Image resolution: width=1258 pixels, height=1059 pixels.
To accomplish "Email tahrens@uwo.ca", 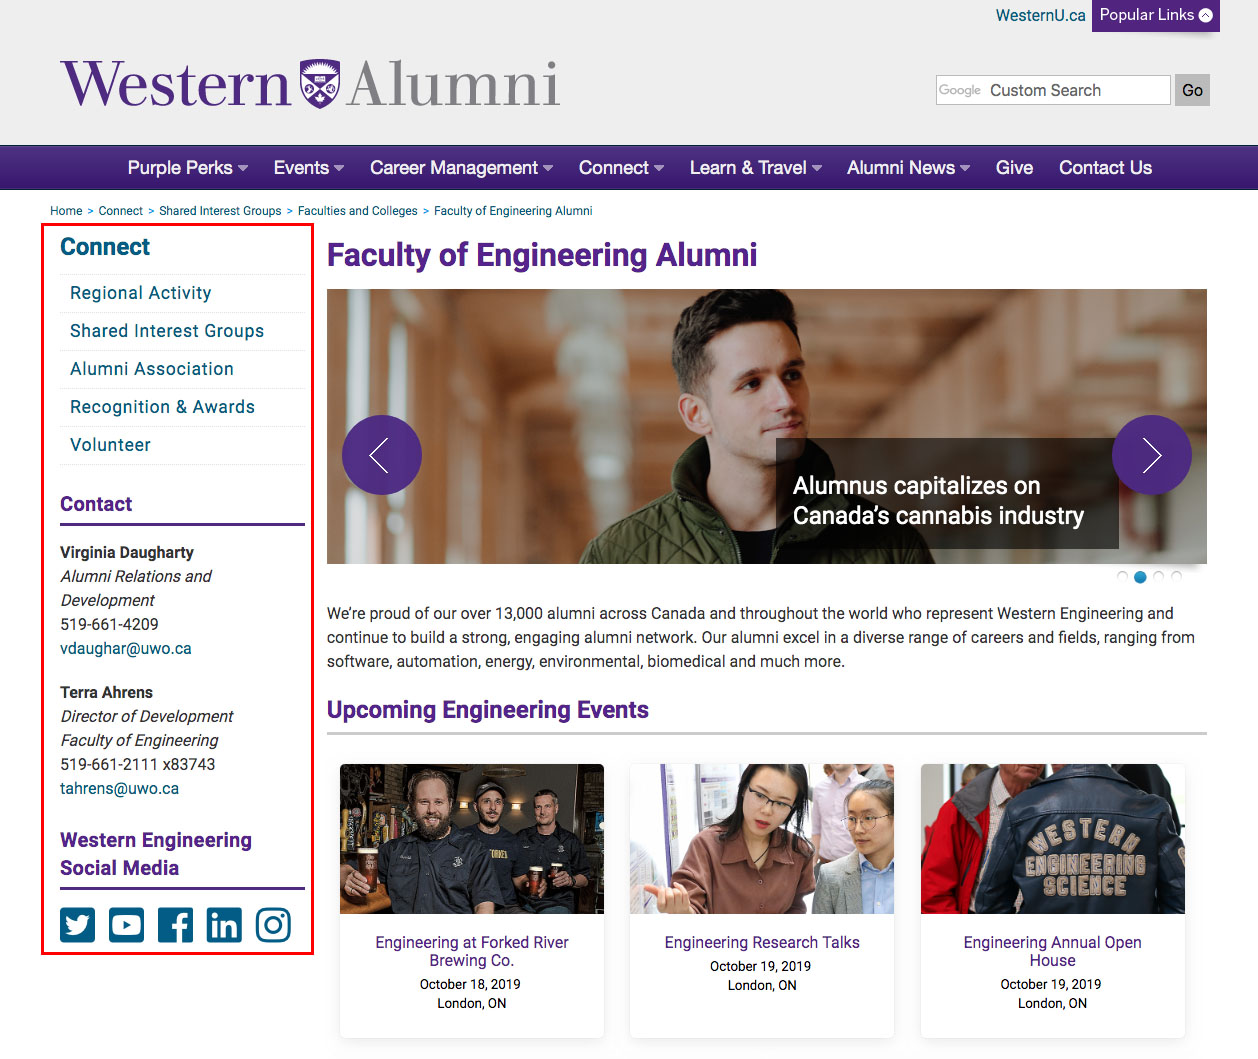I will click(119, 788).
